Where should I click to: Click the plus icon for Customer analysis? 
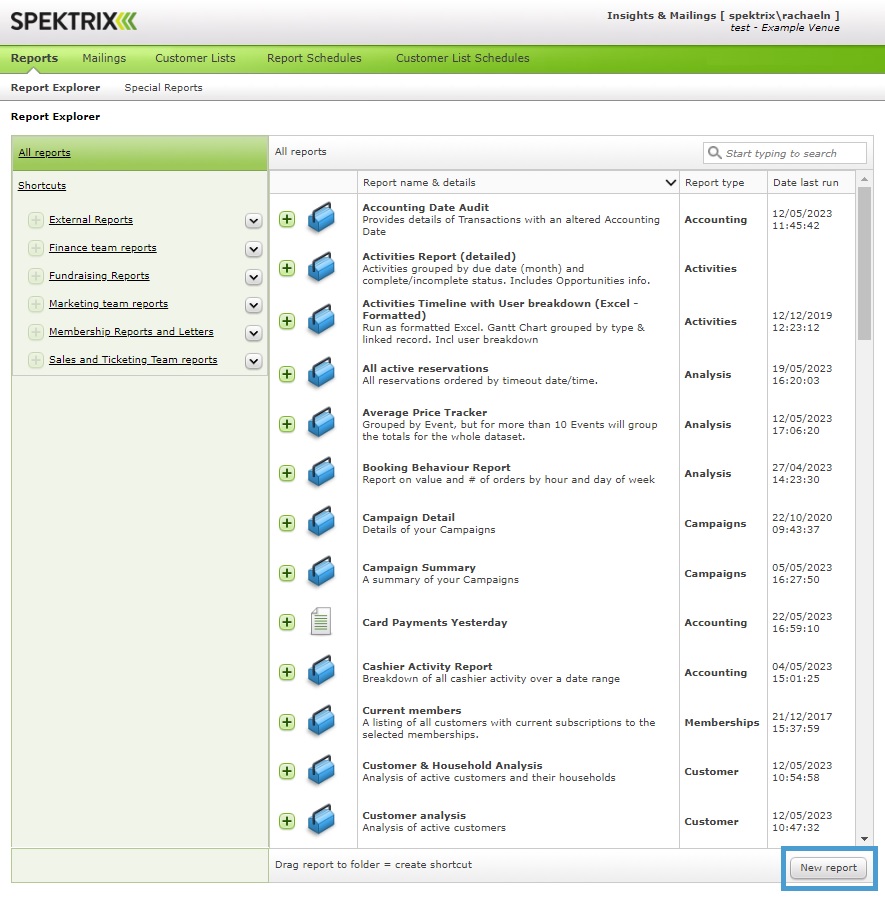(287, 821)
